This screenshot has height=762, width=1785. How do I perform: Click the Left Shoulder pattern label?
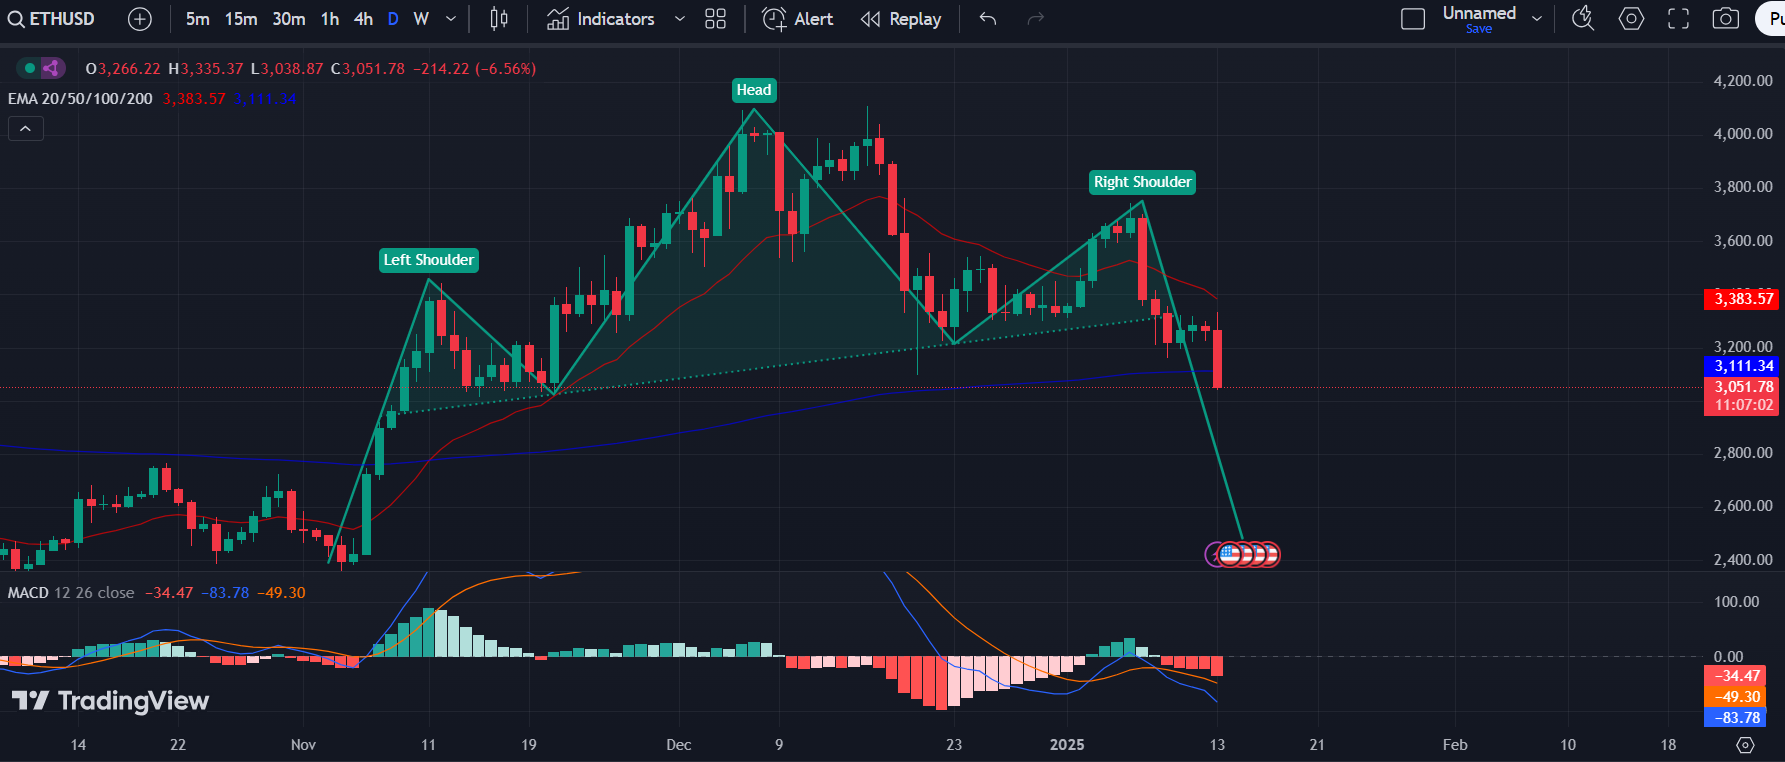tap(429, 260)
